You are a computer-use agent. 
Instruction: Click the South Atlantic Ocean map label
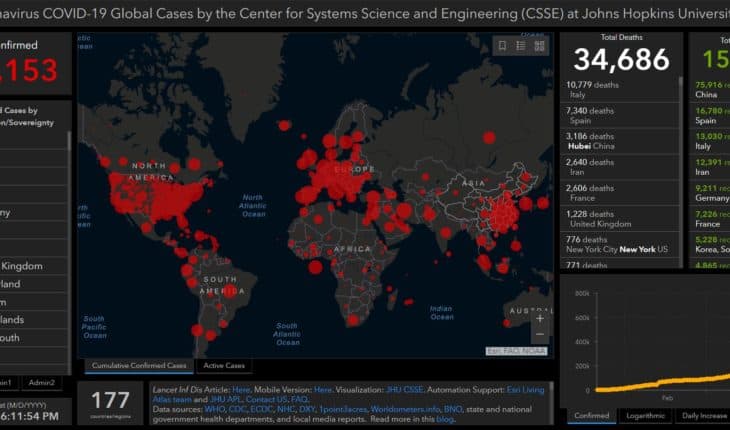point(286,334)
